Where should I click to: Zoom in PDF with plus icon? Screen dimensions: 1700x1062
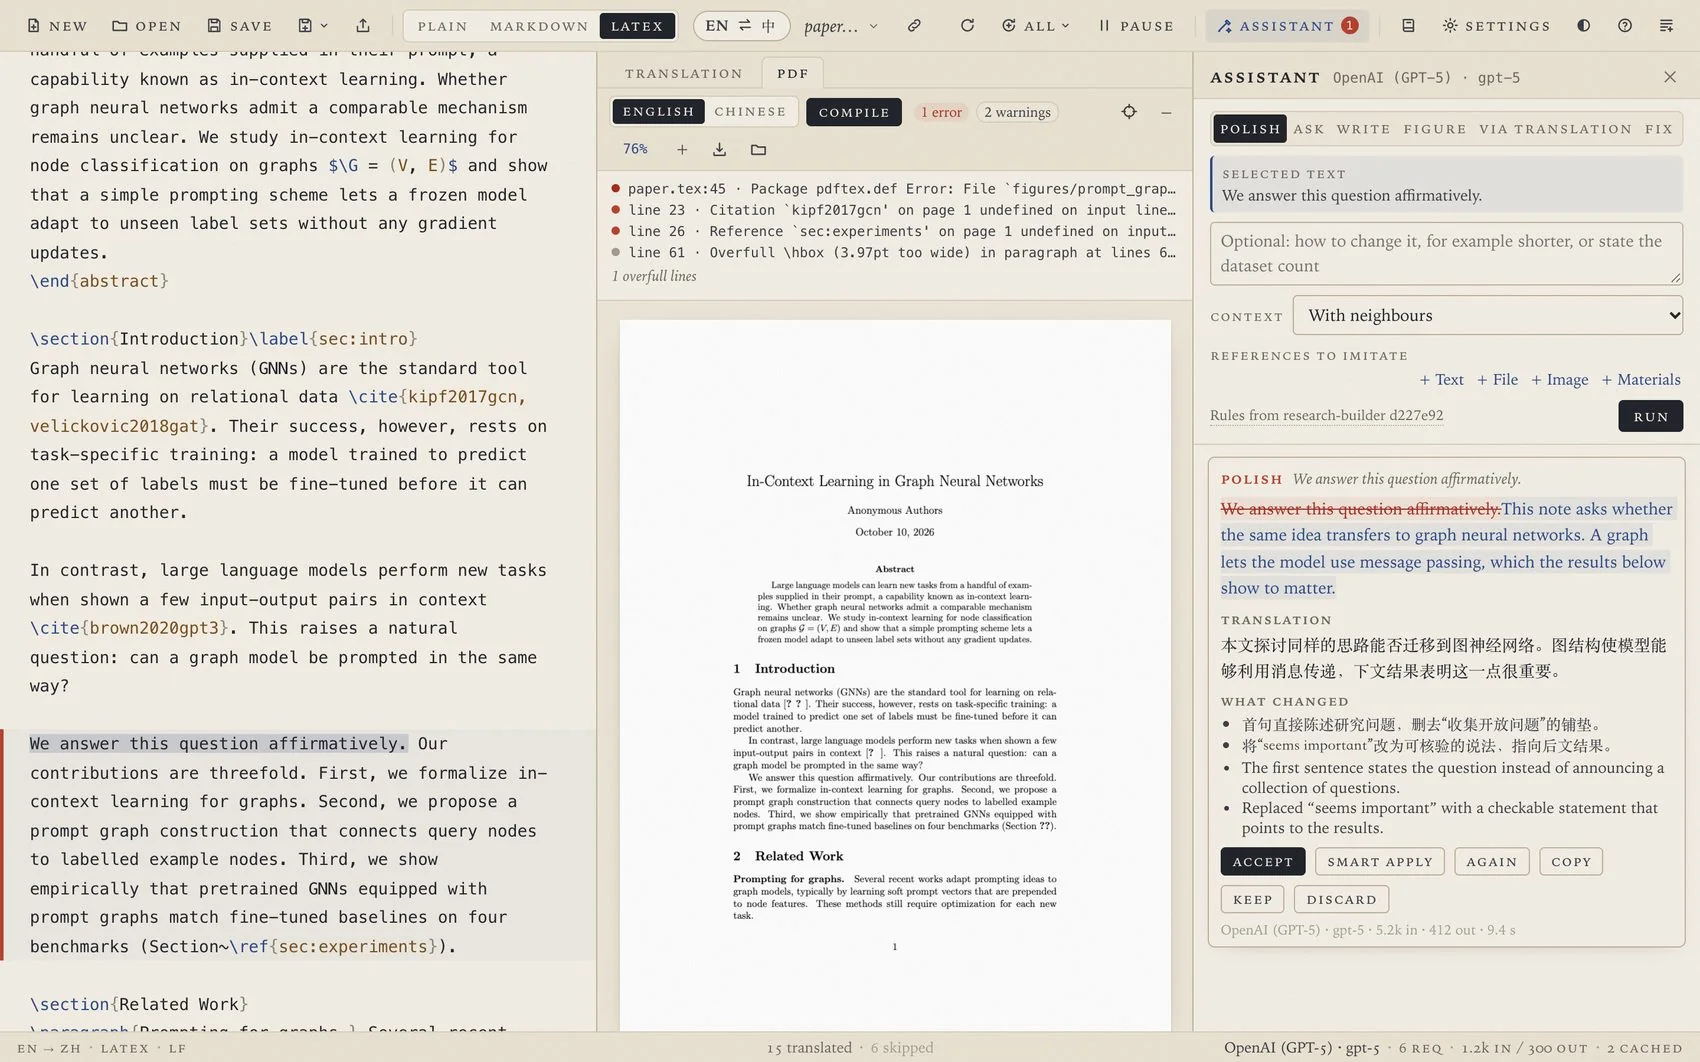pos(682,150)
